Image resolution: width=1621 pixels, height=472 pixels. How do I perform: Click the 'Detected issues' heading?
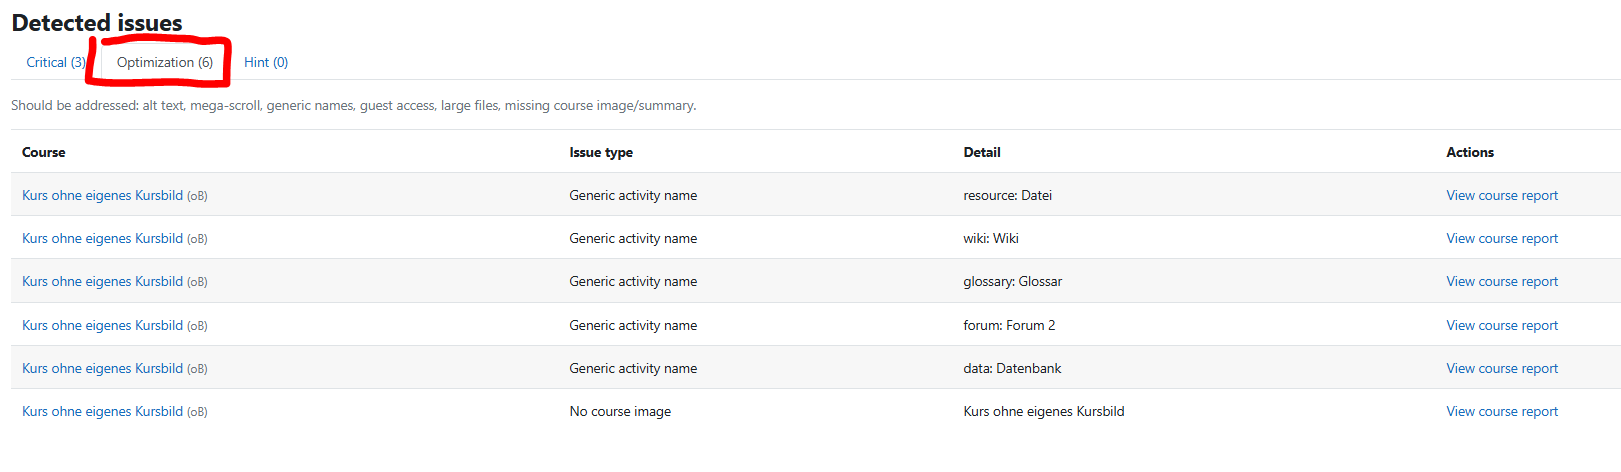point(97,23)
